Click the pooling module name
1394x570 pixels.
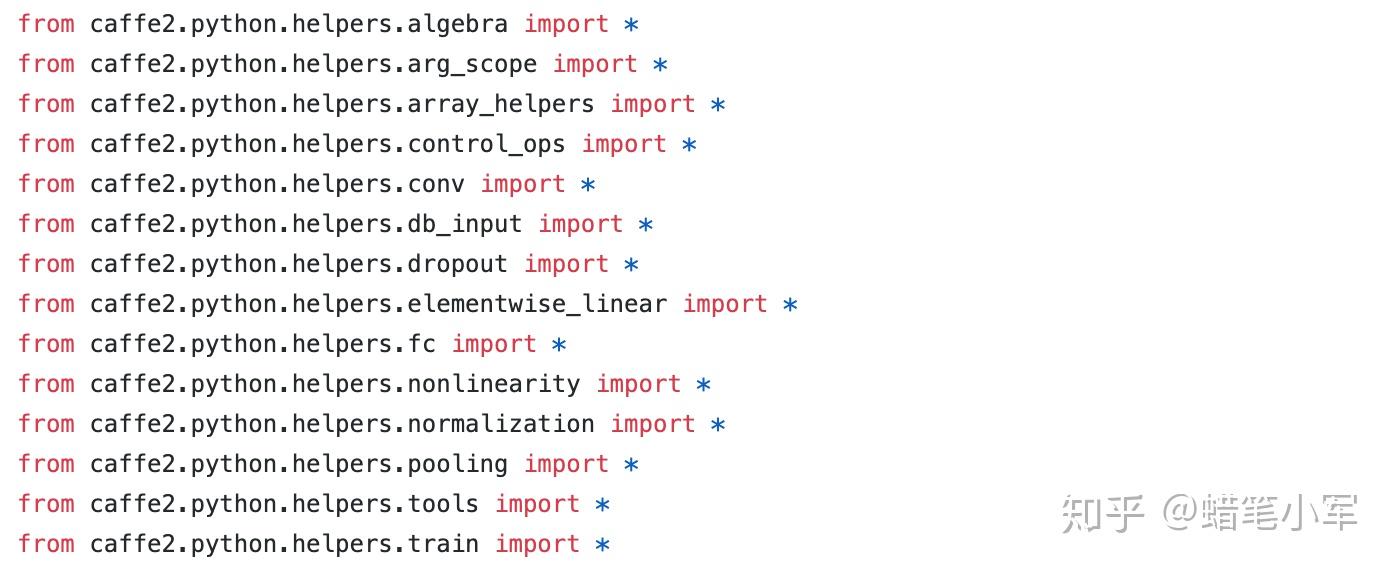click(x=457, y=464)
